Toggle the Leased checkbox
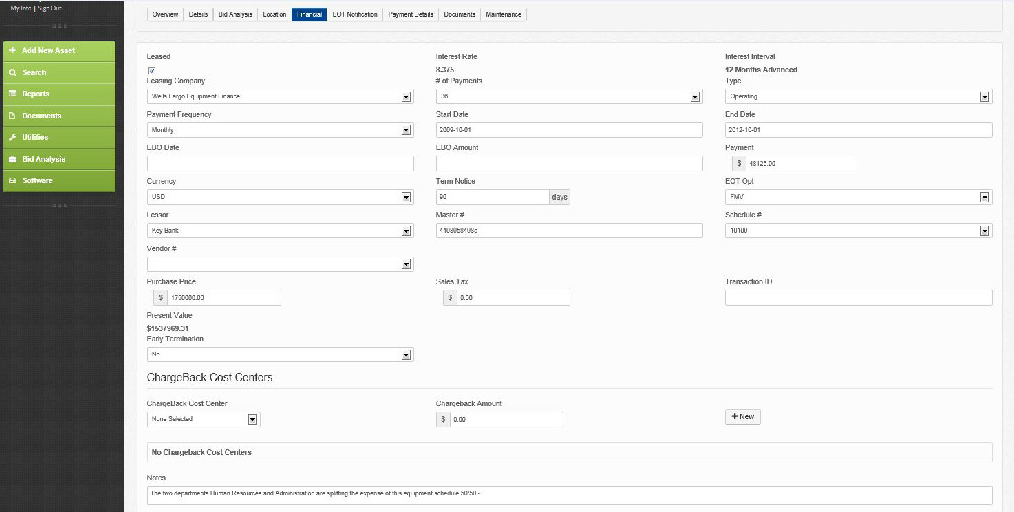 [x=151, y=70]
